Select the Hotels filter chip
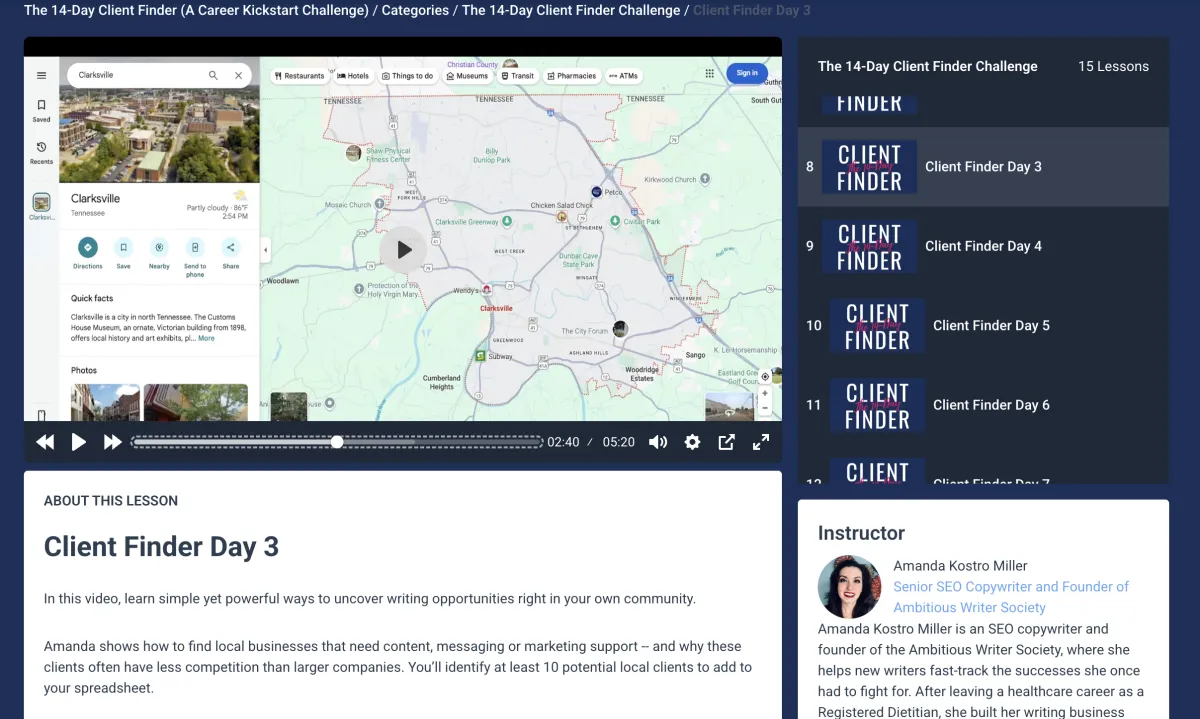The height and width of the screenshot is (719, 1200). pyautogui.click(x=353, y=76)
